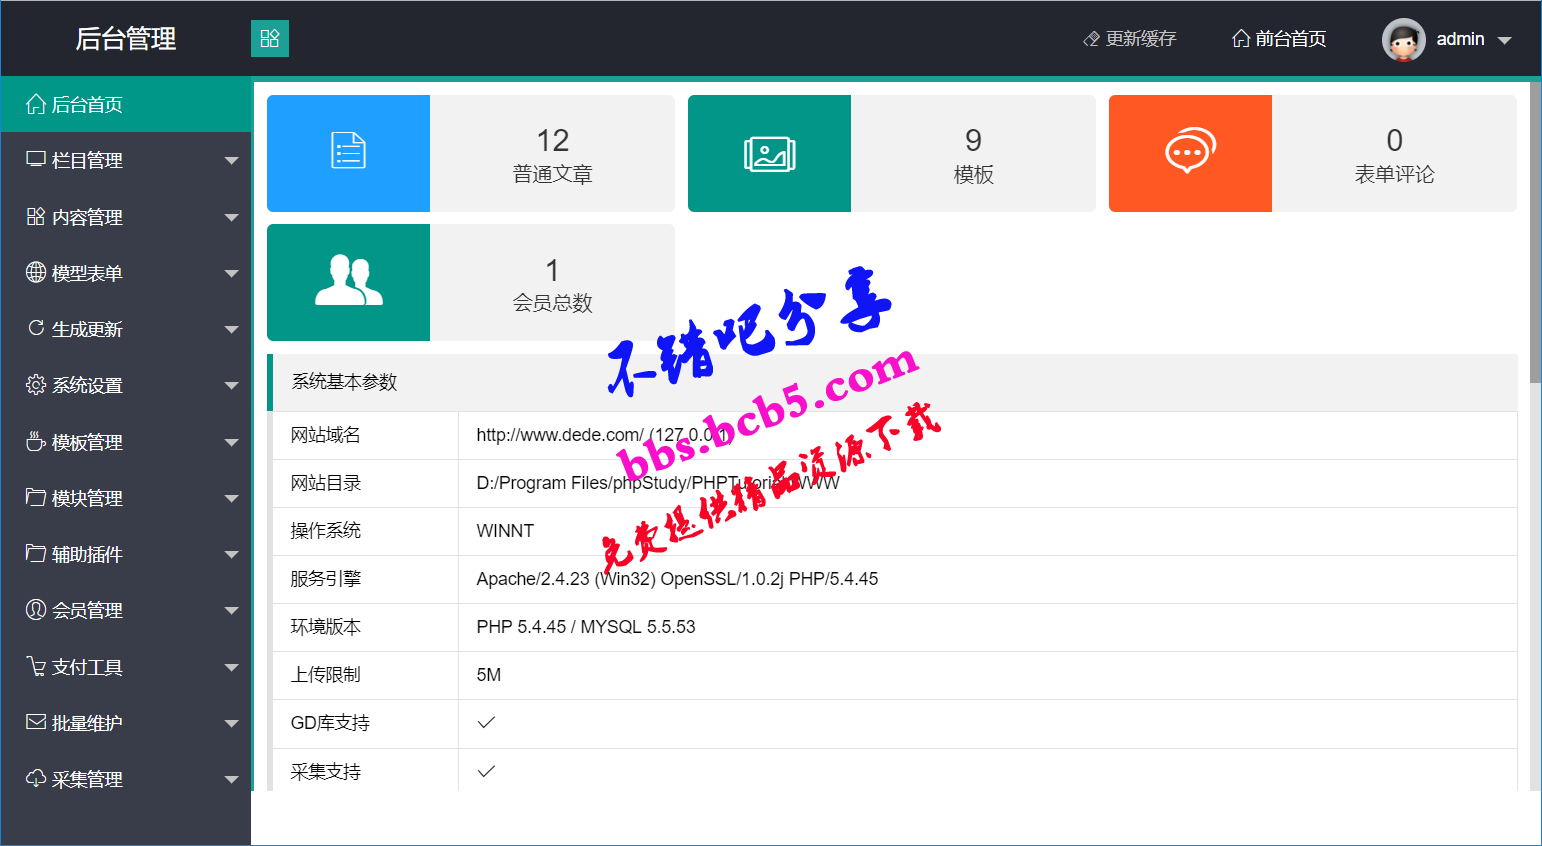
Task: Click the Apache/2.4.23 server engine value
Action: tap(677, 579)
